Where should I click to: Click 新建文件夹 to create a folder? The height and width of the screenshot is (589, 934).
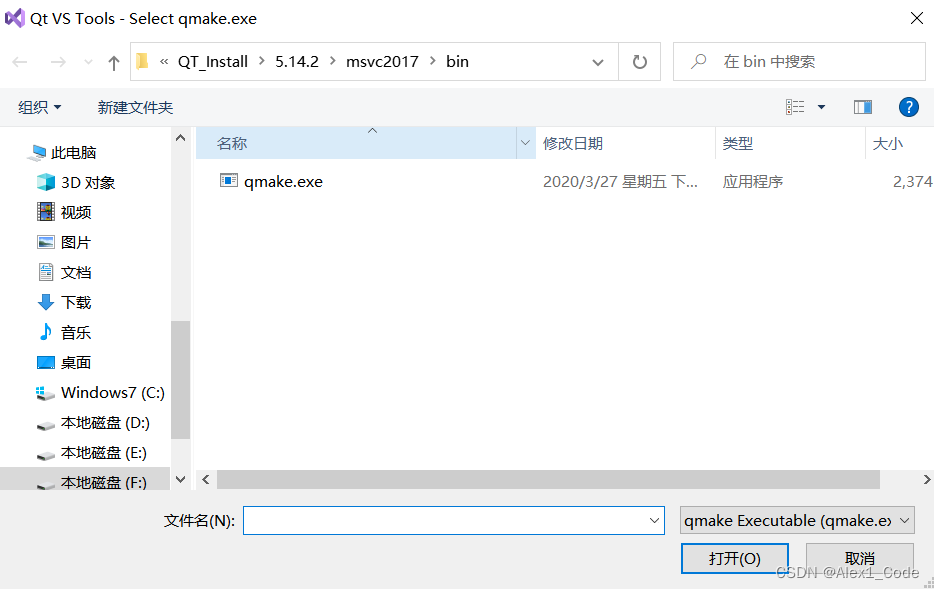pos(135,107)
